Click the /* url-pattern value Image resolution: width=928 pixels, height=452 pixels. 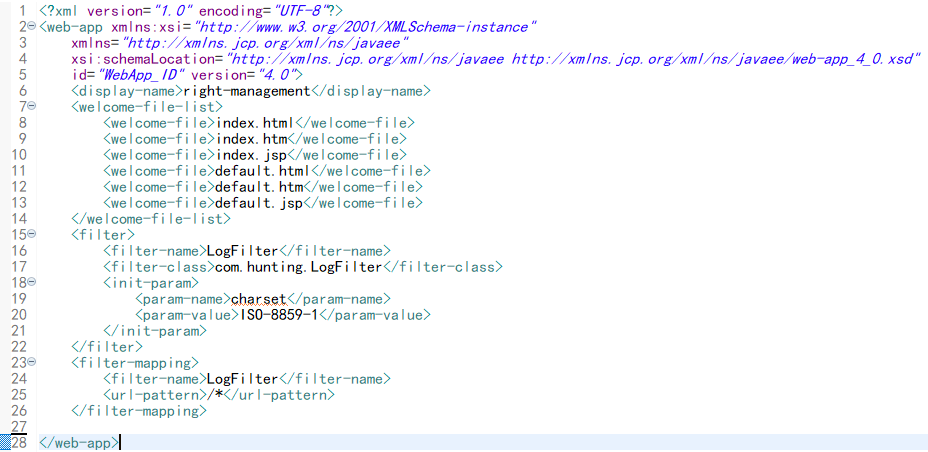215,394
